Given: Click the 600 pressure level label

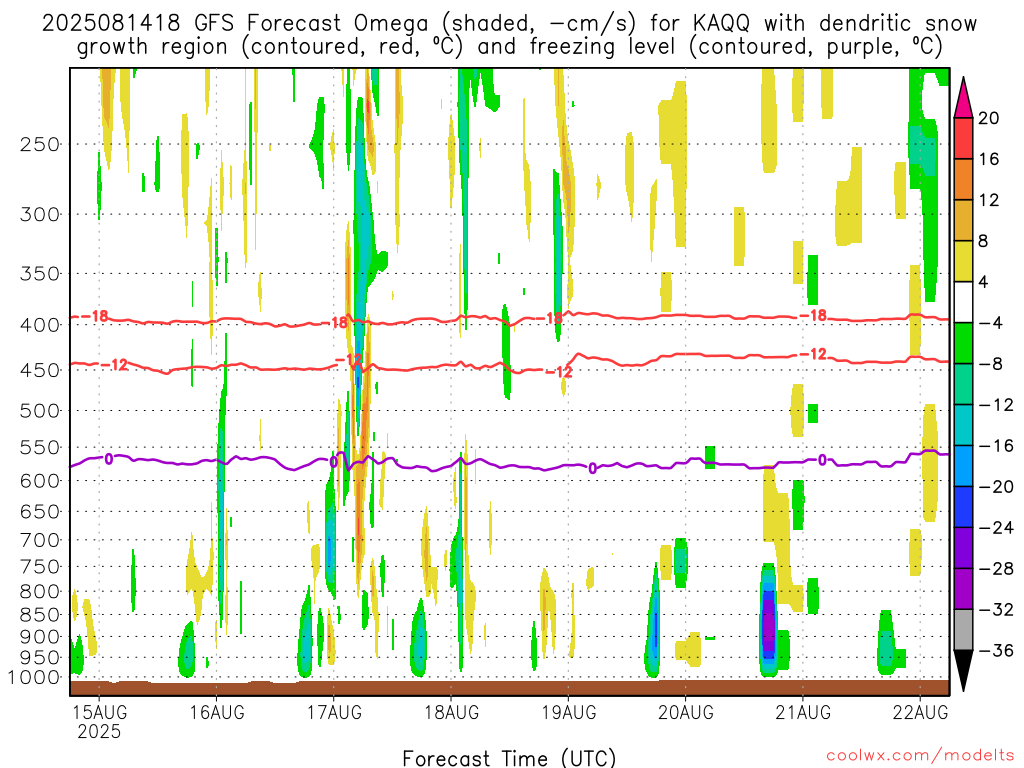Looking at the screenshot, I should pos(40,481).
